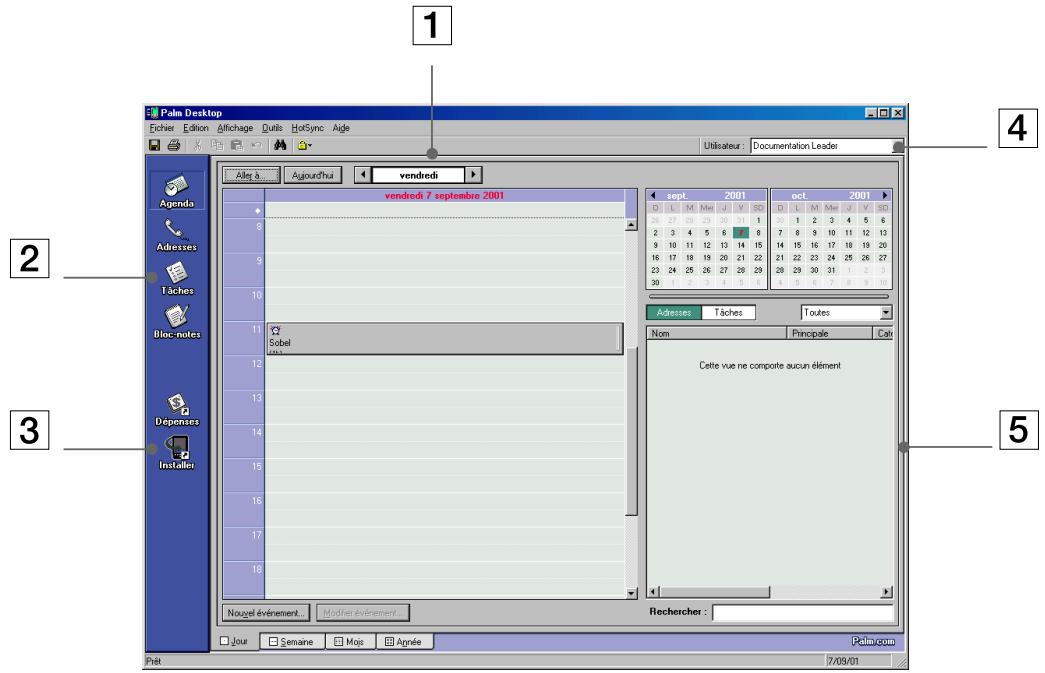Click the Undo toolbar icon
Screen dimensions: 1045x673
click(256, 145)
